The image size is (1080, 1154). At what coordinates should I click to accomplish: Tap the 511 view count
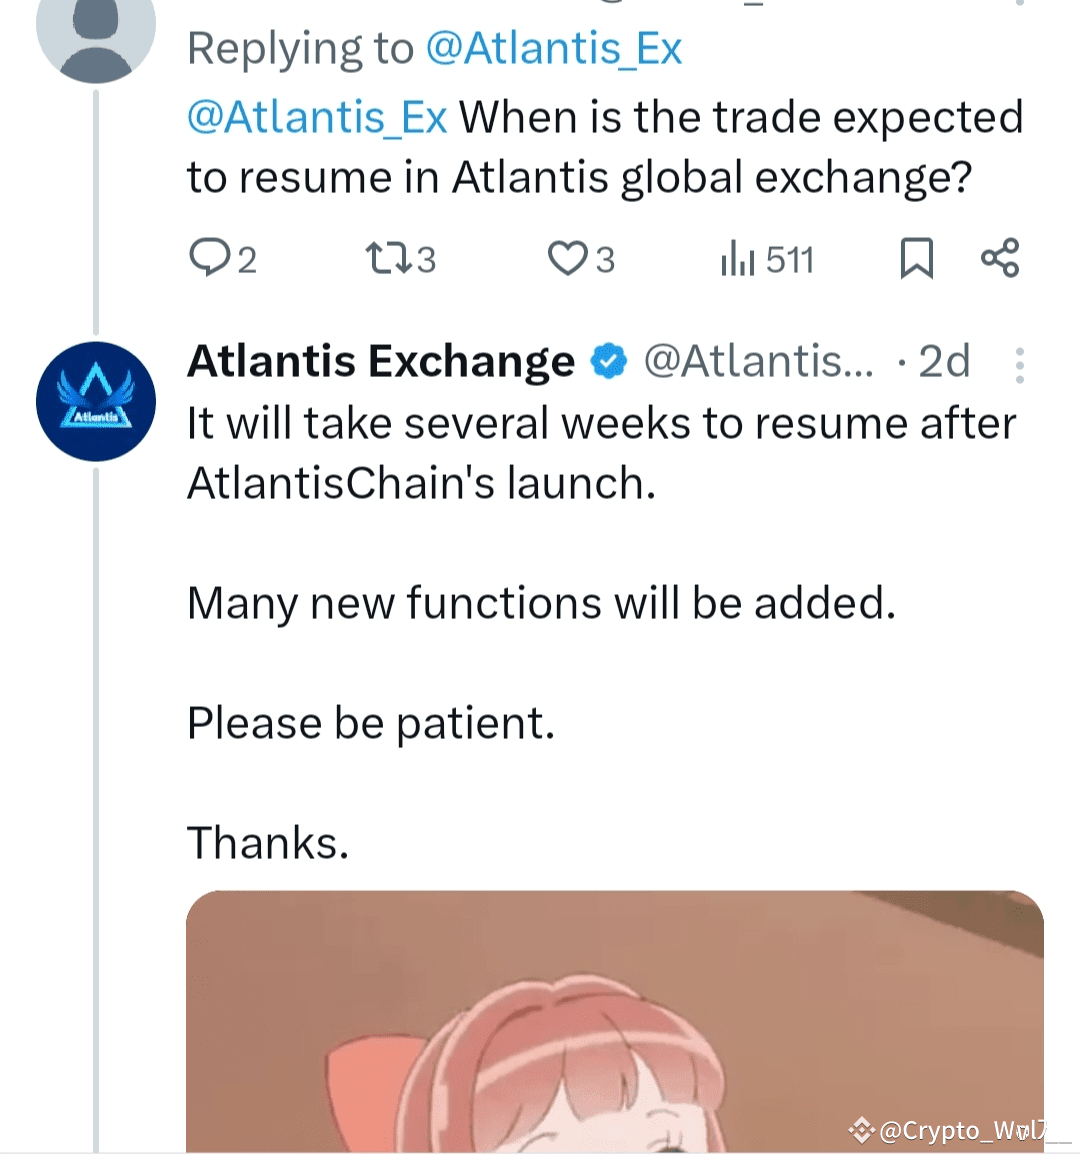(x=790, y=260)
